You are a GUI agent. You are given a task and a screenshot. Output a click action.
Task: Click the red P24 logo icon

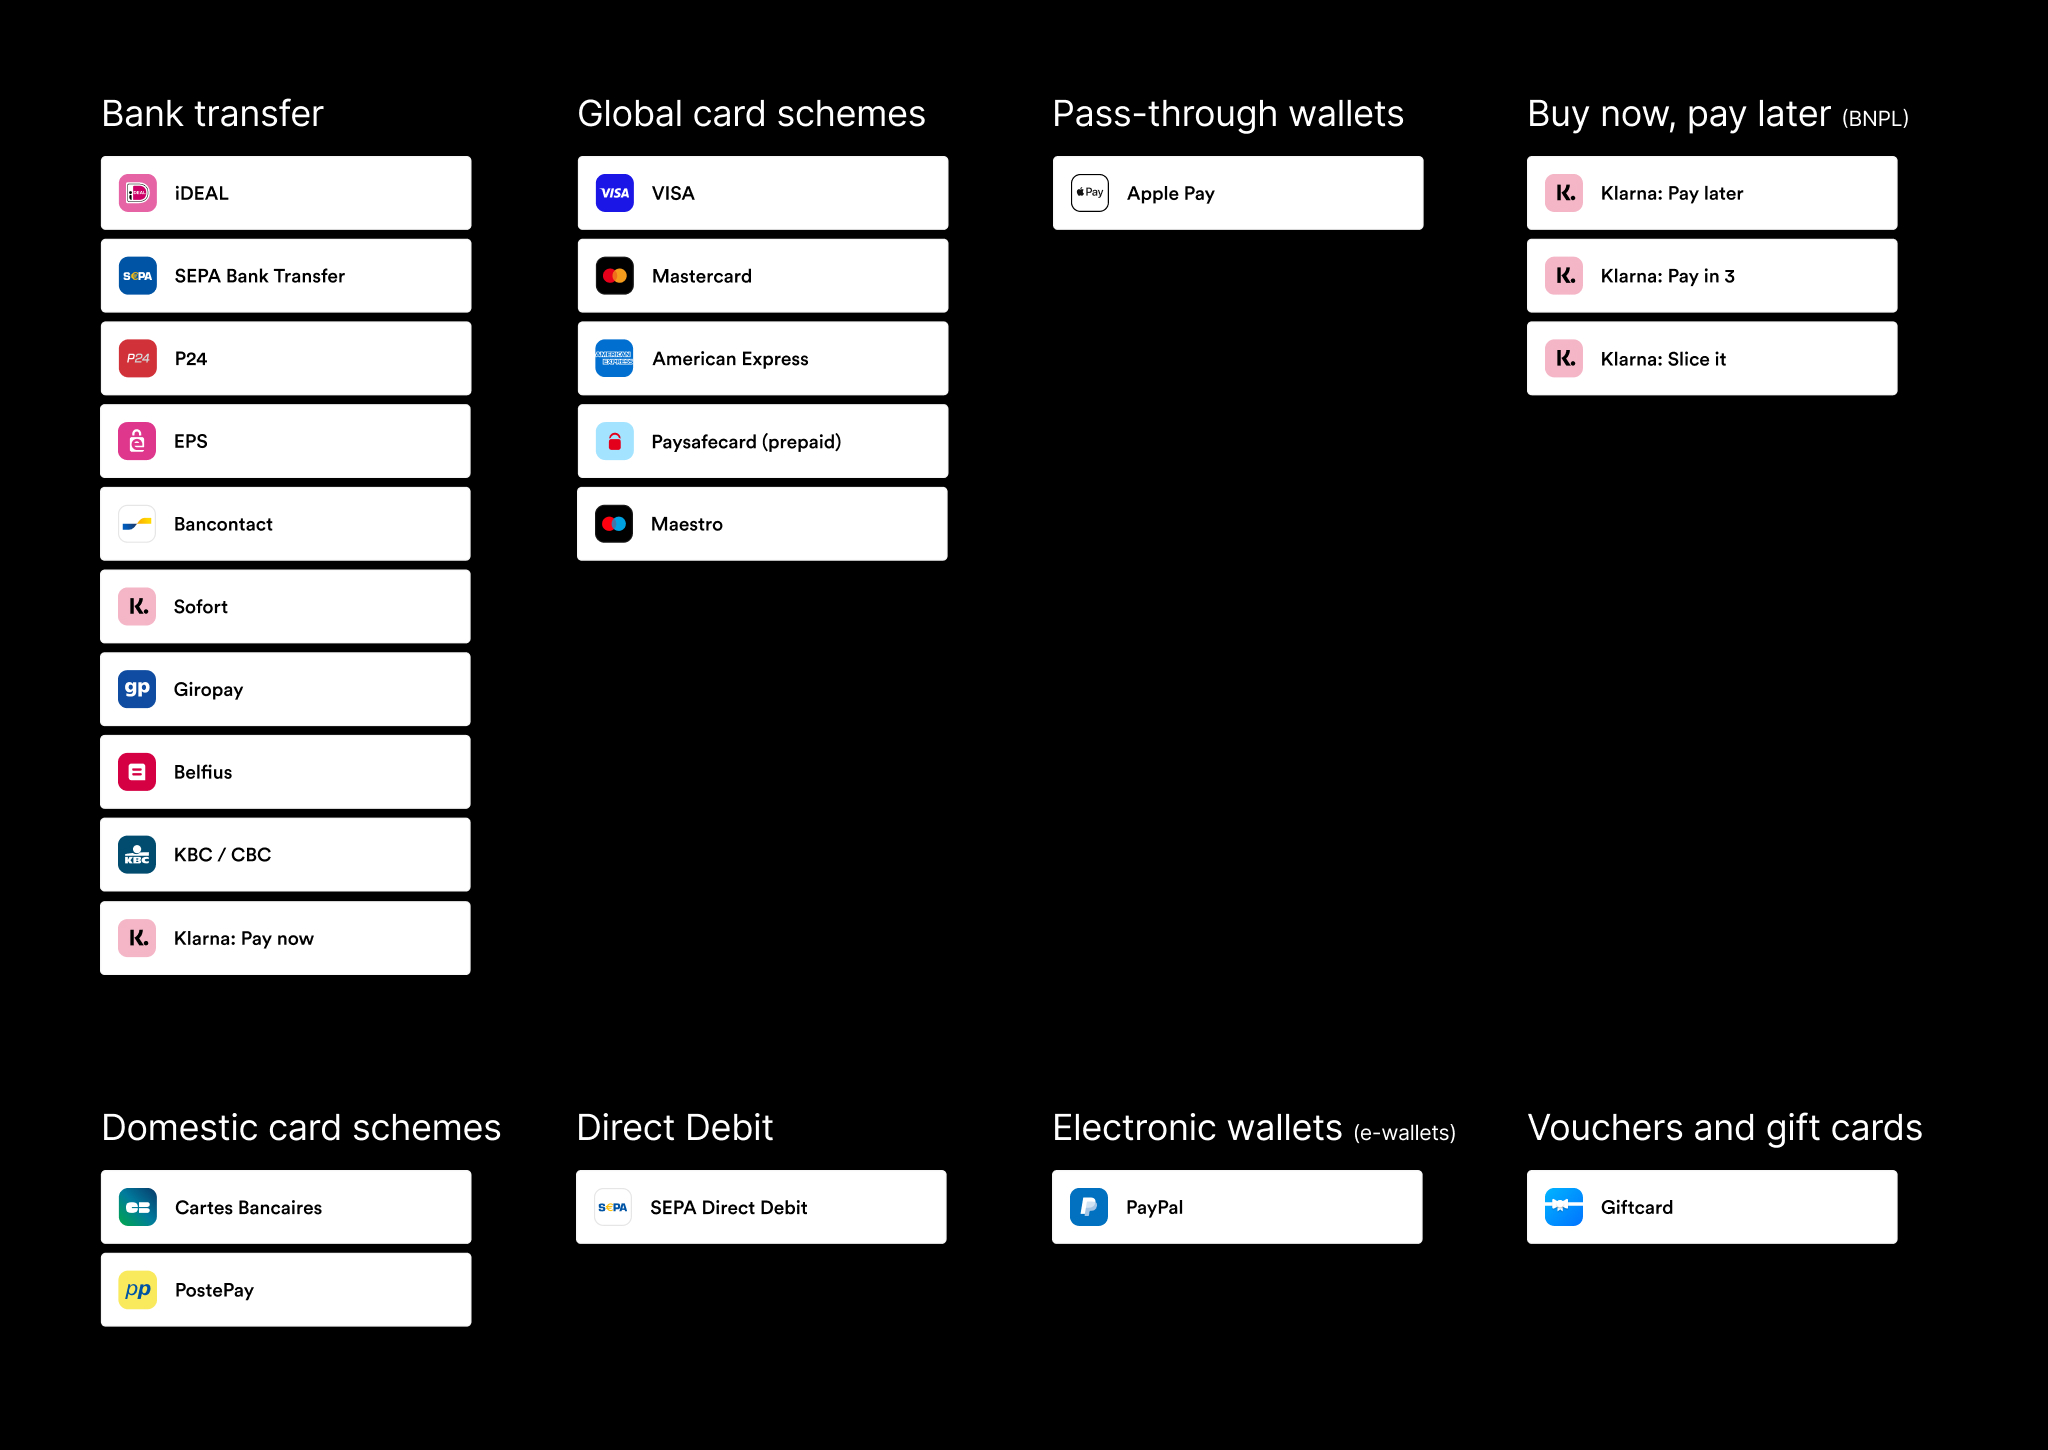(138, 358)
